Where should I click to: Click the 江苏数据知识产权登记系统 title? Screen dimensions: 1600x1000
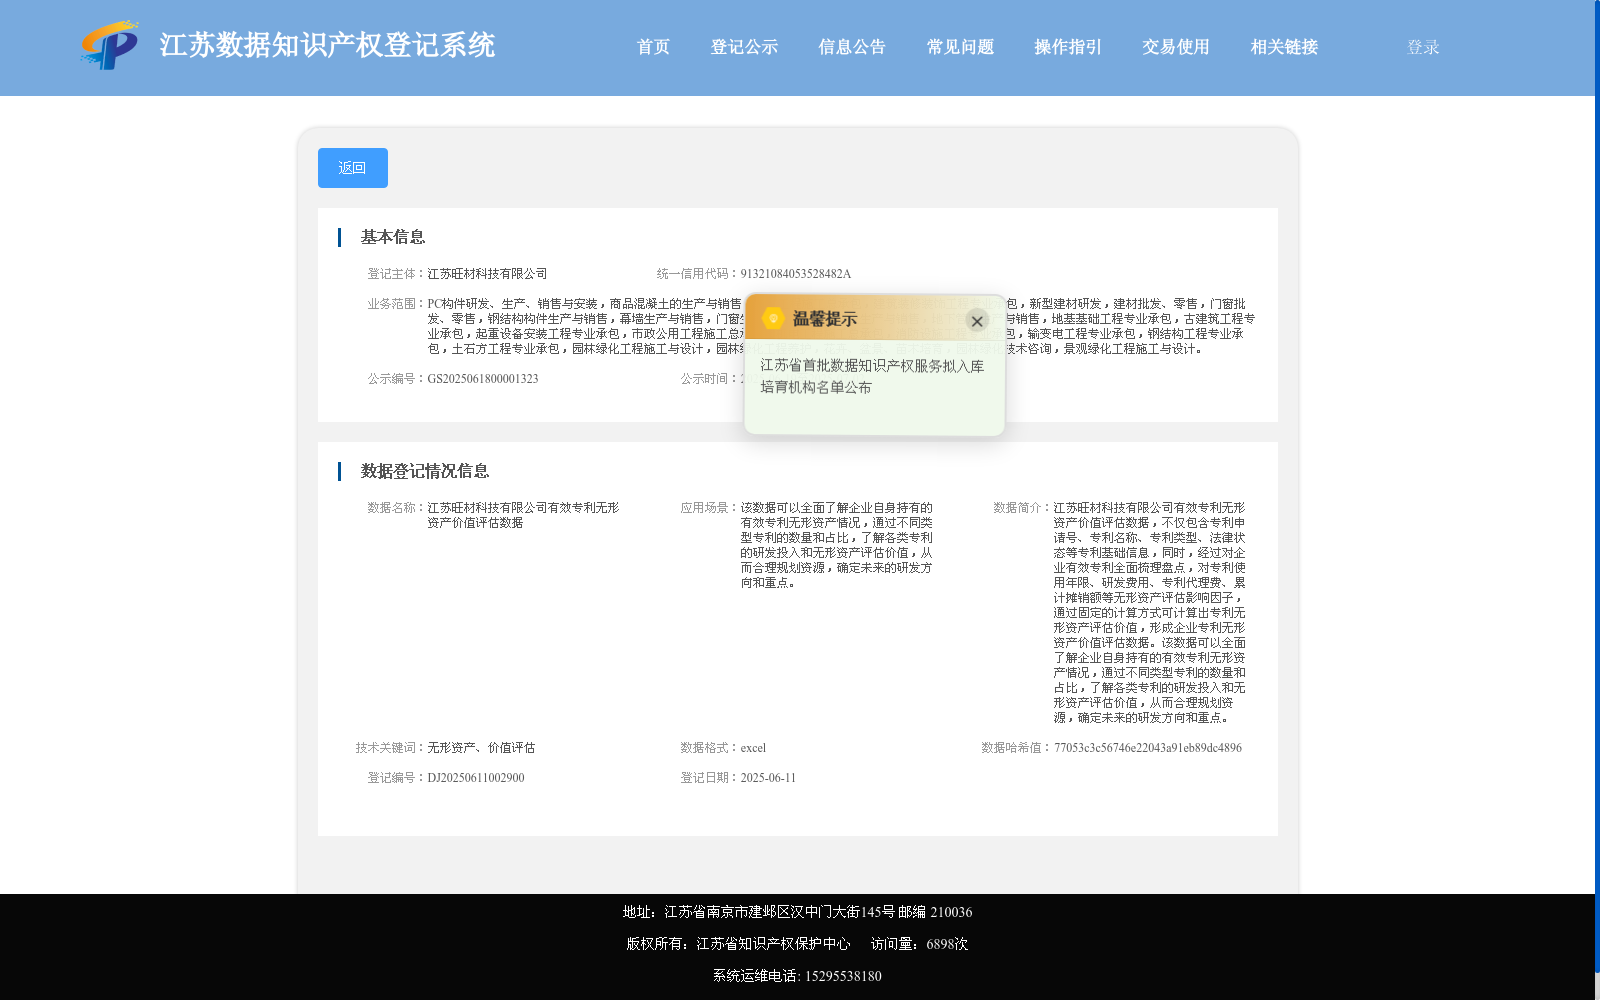[327, 45]
